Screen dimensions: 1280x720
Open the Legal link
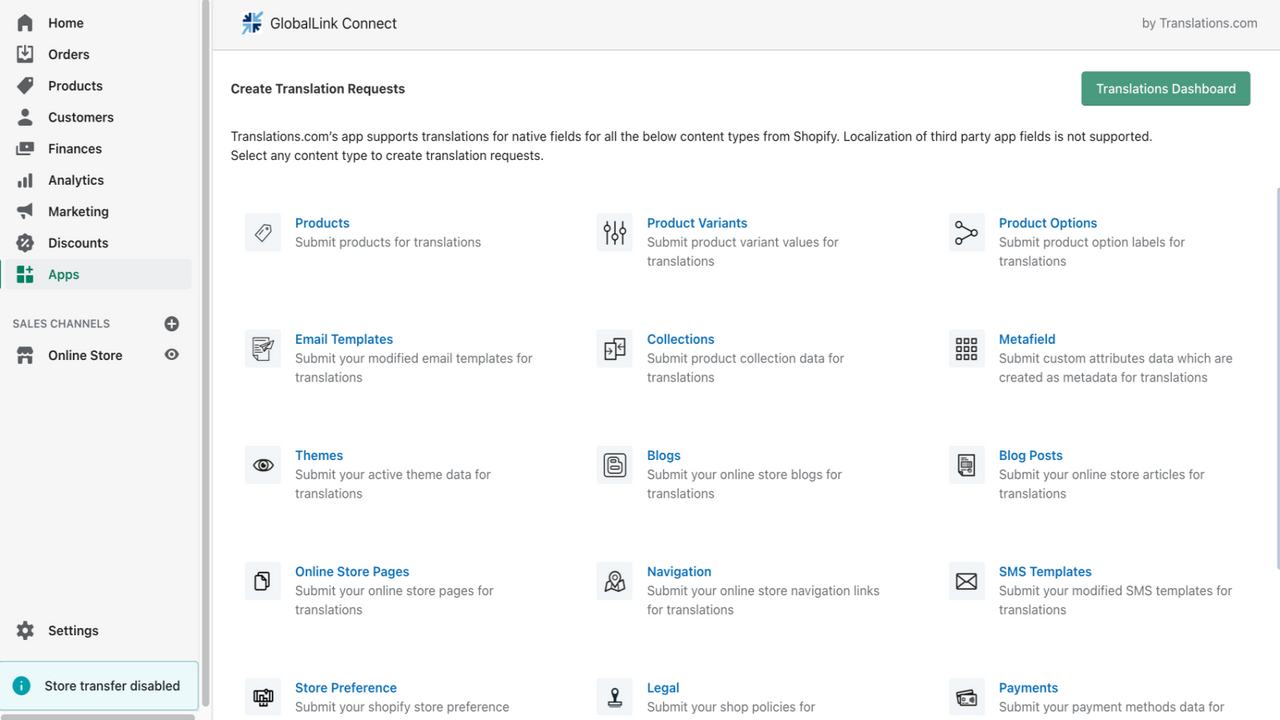pyautogui.click(x=663, y=687)
